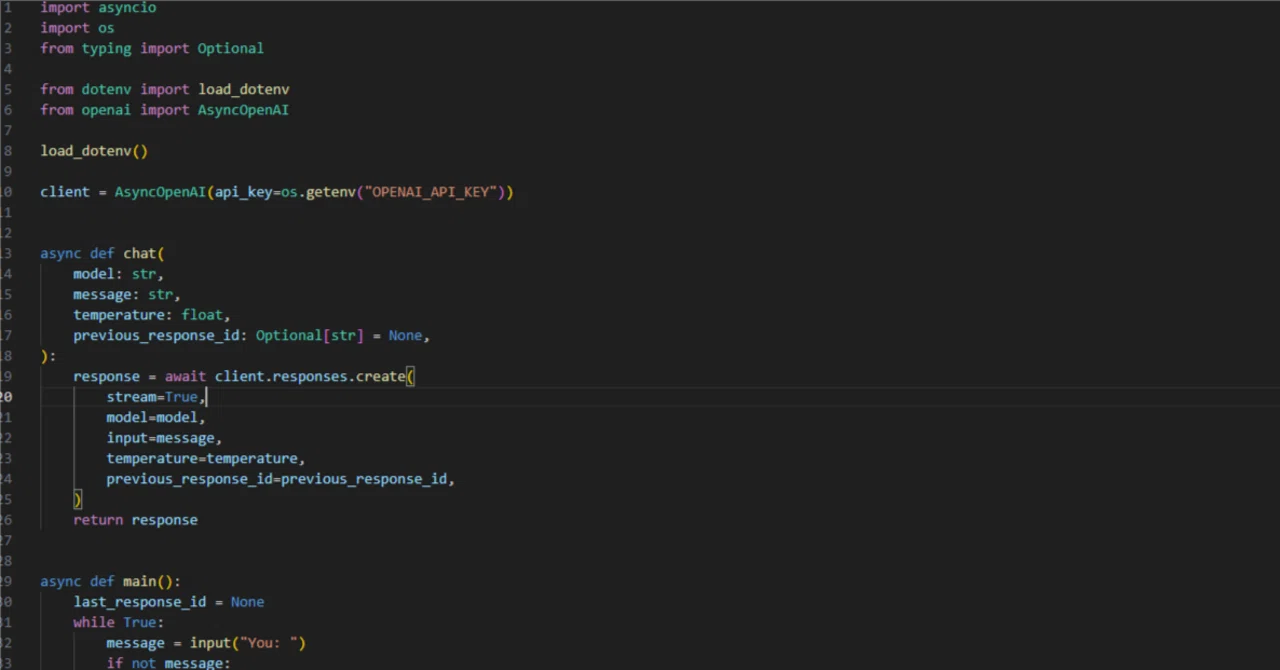Click the "OPENAI_API_KEY" string literal
Viewport: 1280px width, 670px height.
tap(431, 192)
